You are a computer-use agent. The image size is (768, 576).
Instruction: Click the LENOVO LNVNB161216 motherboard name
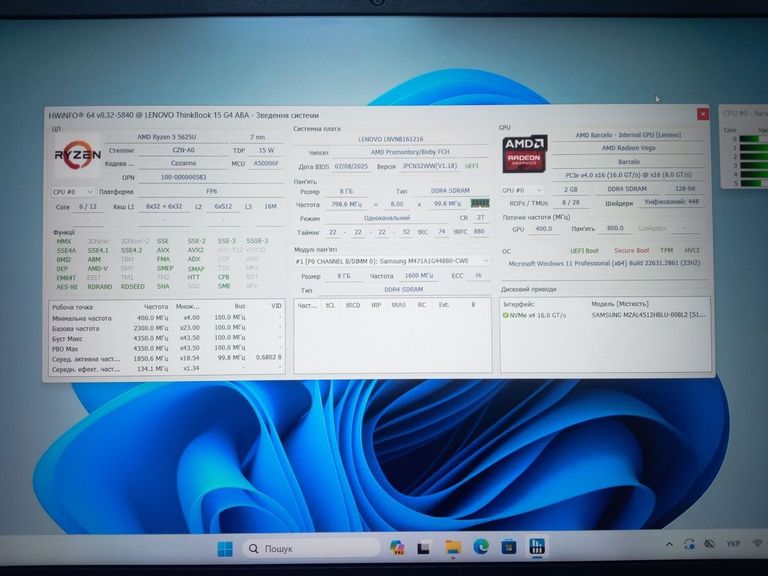391,139
